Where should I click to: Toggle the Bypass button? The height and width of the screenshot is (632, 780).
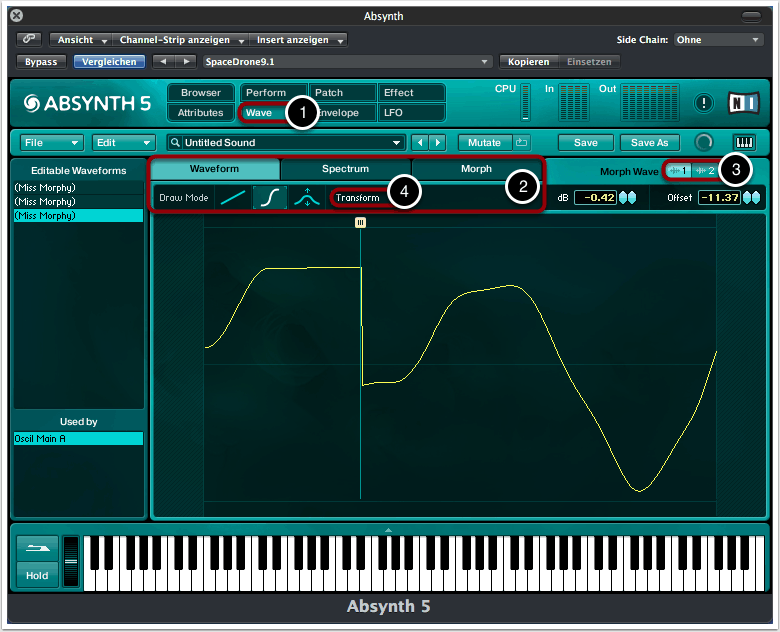coord(41,62)
